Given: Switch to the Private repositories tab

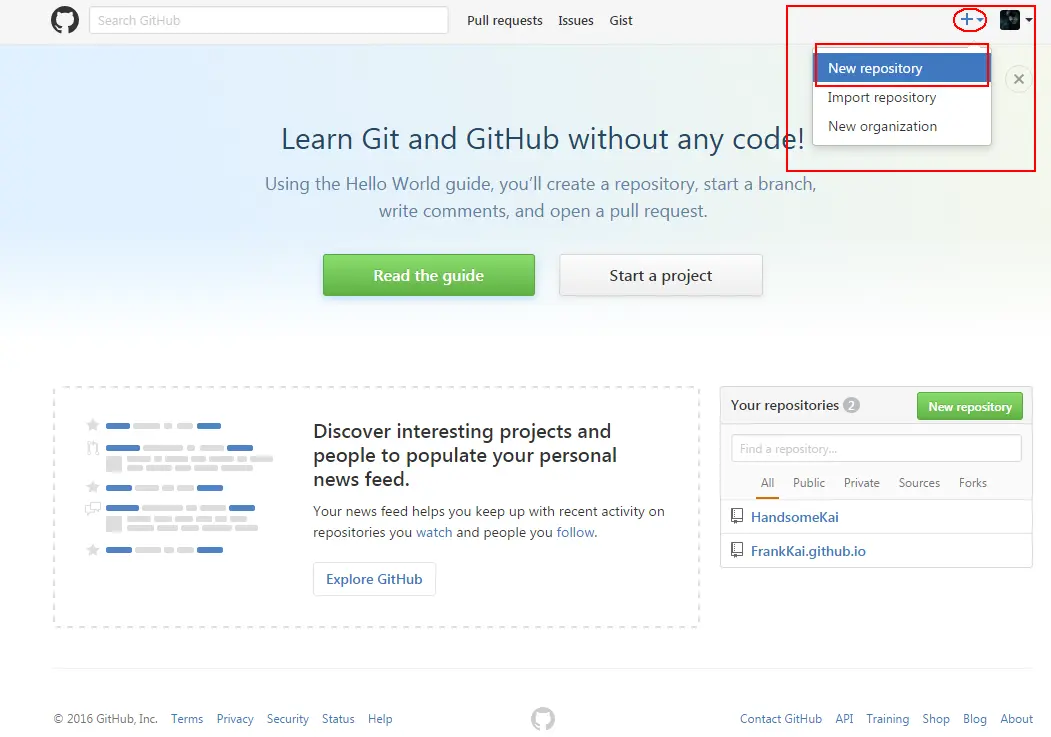Looking at the screenshot, I should 861,483.
